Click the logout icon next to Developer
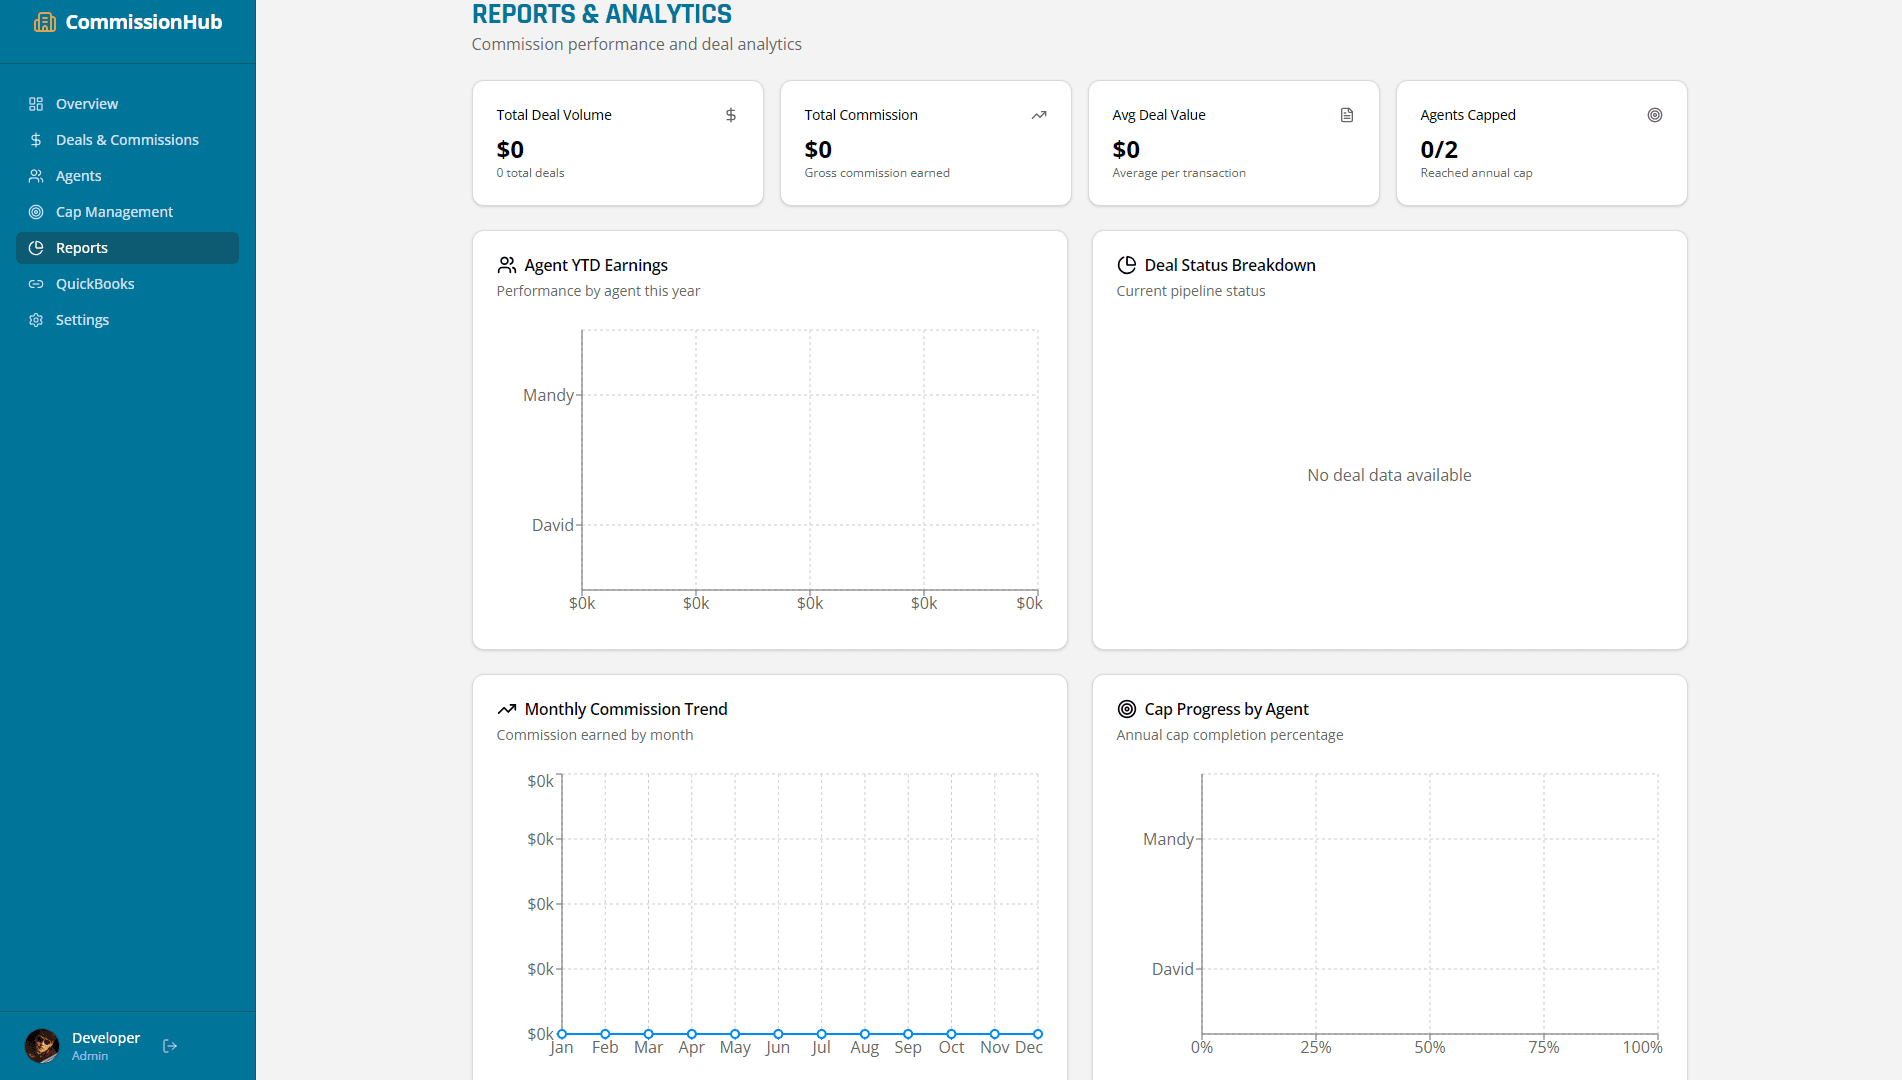Viewport: 1902px width, 1080px height. tap(170, 1046)
